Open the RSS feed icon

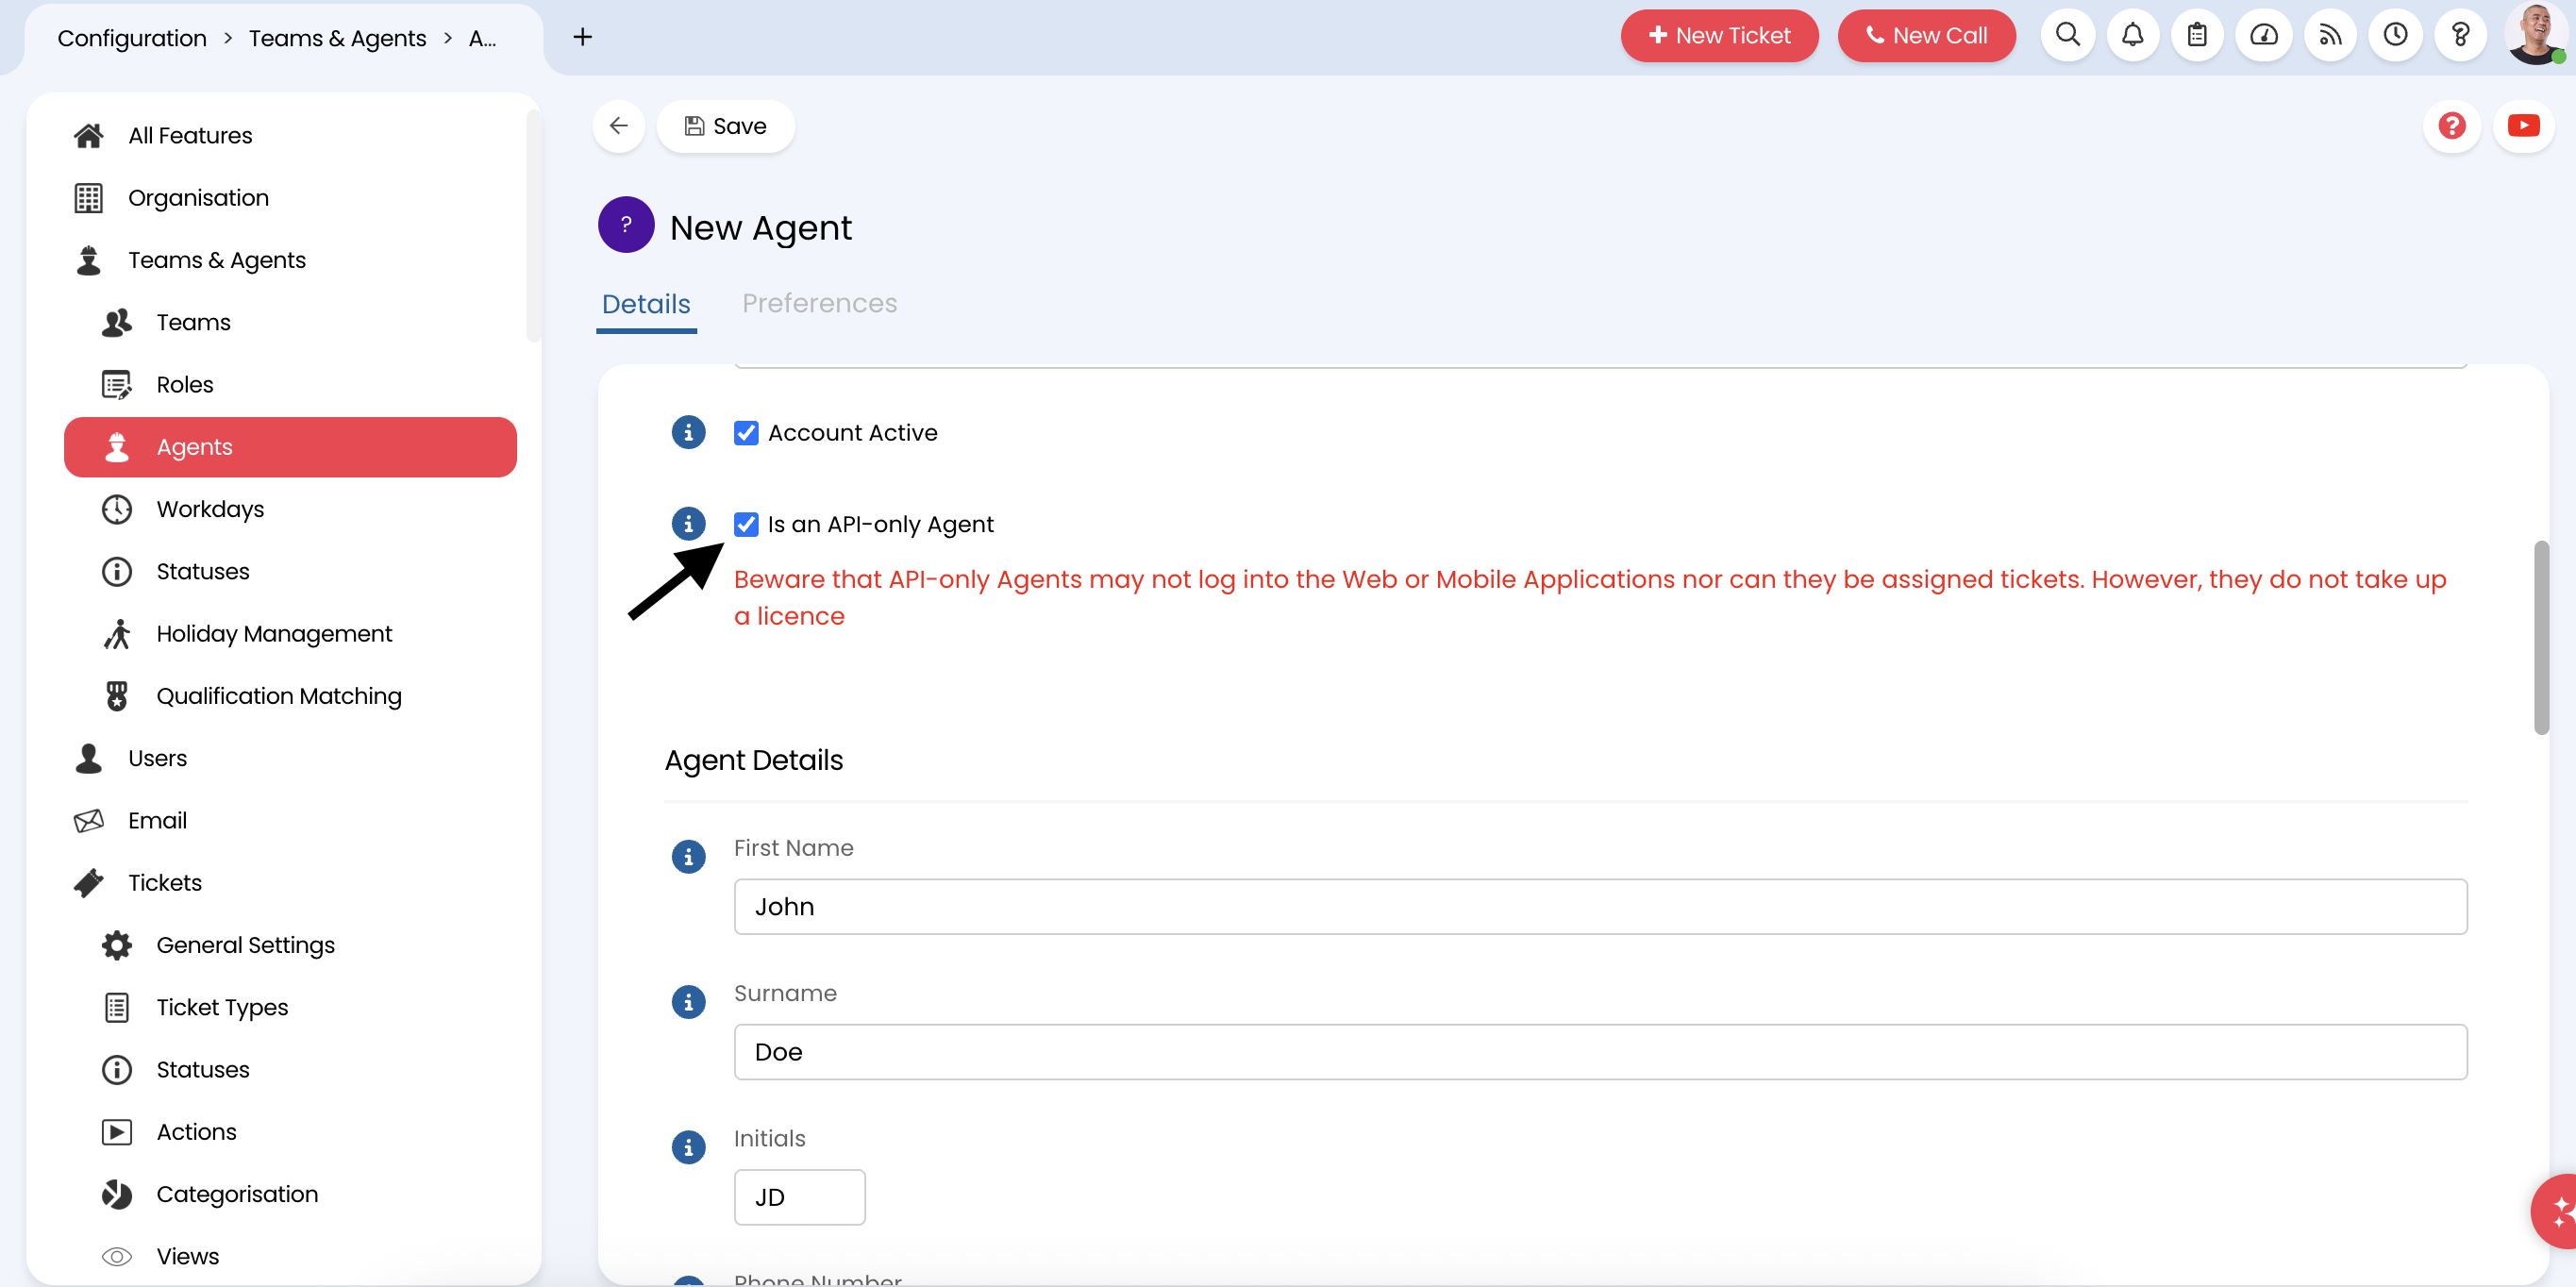(2330, 35)
